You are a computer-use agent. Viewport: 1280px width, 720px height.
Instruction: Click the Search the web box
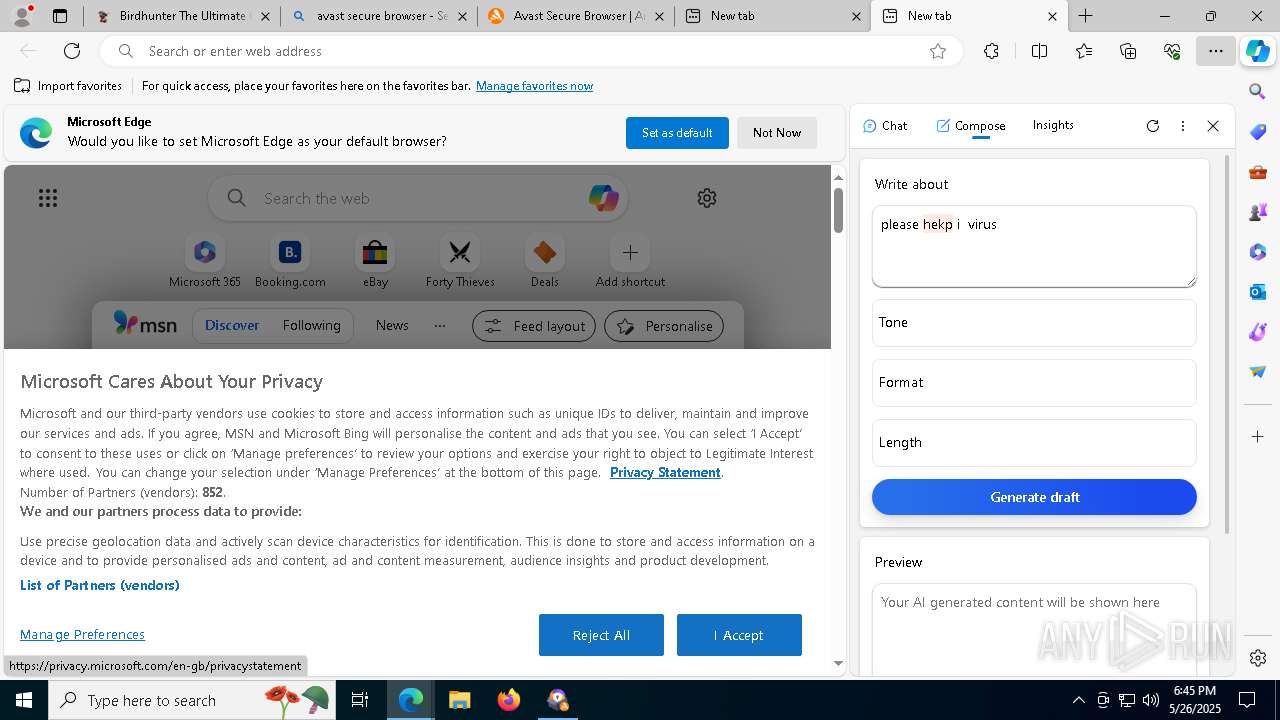(418, 198)
